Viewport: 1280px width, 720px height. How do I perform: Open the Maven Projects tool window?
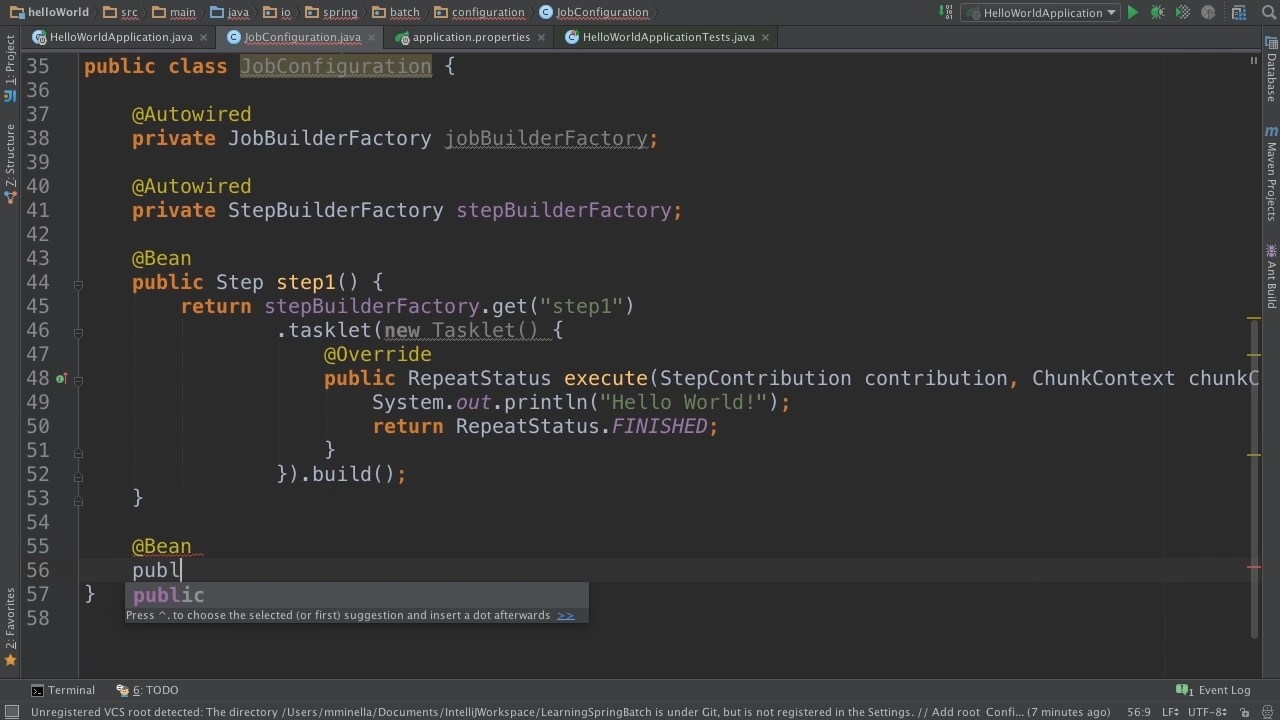point(1271,174)
